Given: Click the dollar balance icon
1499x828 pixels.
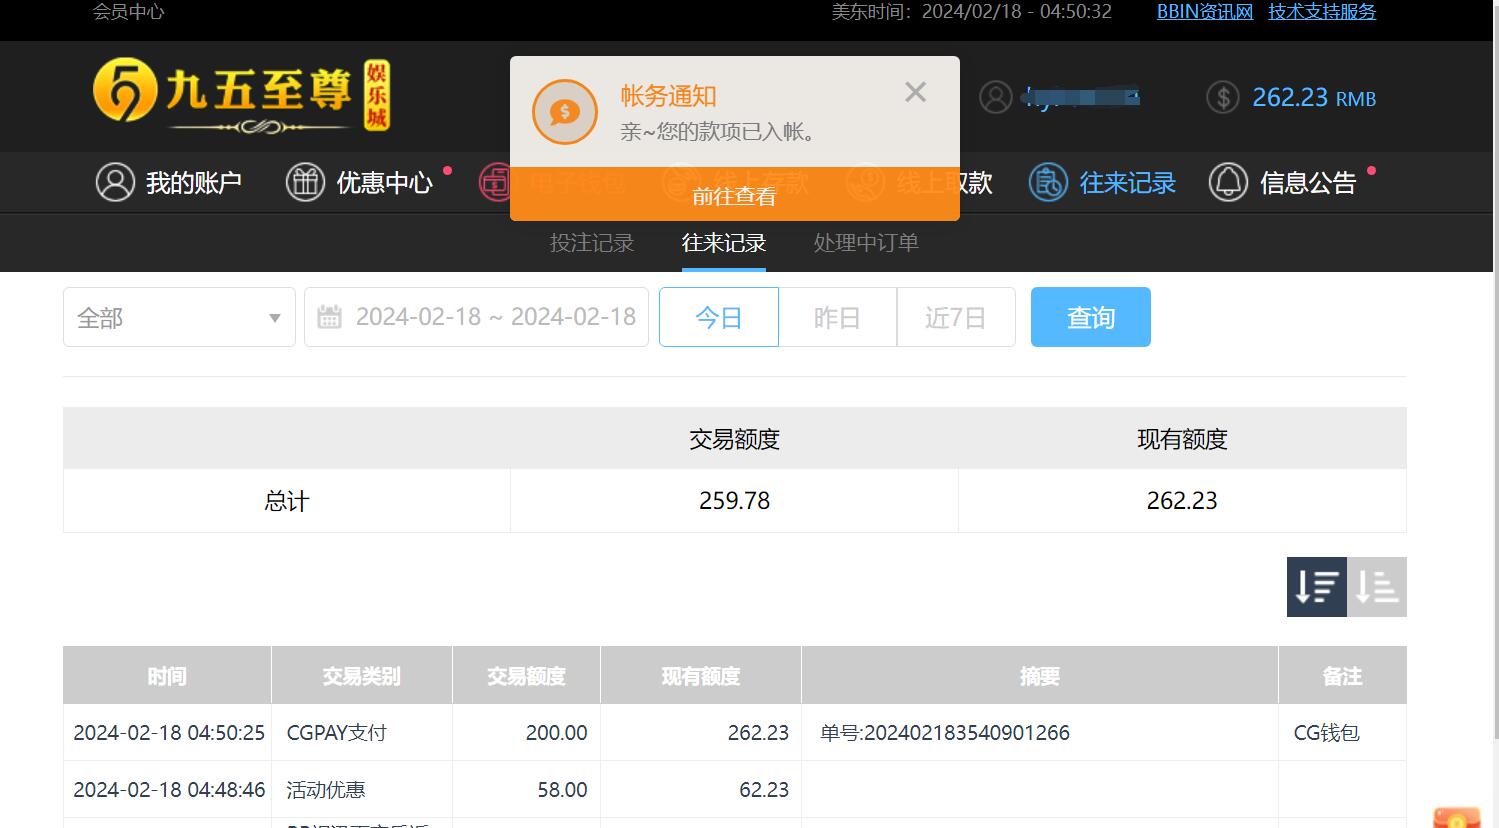Looking at the screenshot, I should [1223, 97].
